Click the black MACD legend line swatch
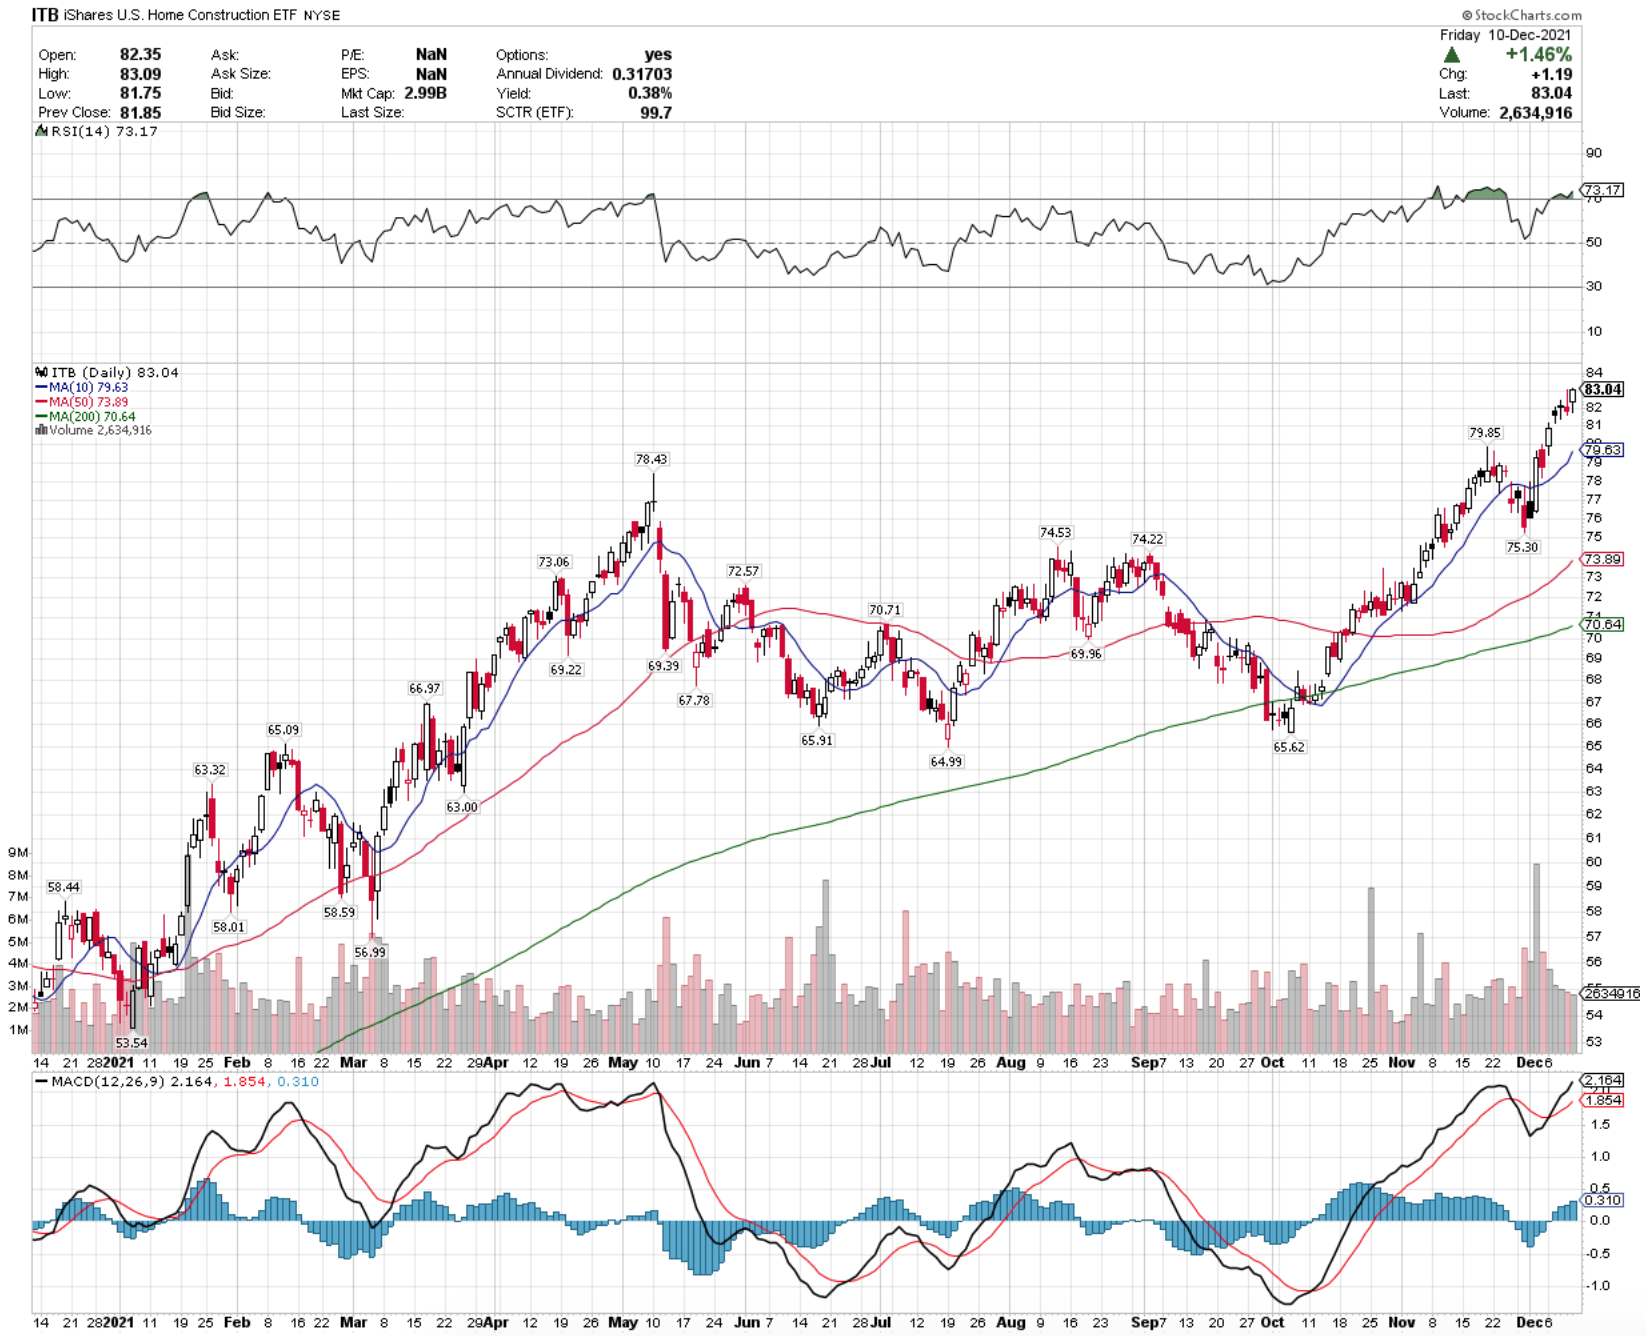This screenshot has height=1336, width=1646. [x=41, y=1082]
